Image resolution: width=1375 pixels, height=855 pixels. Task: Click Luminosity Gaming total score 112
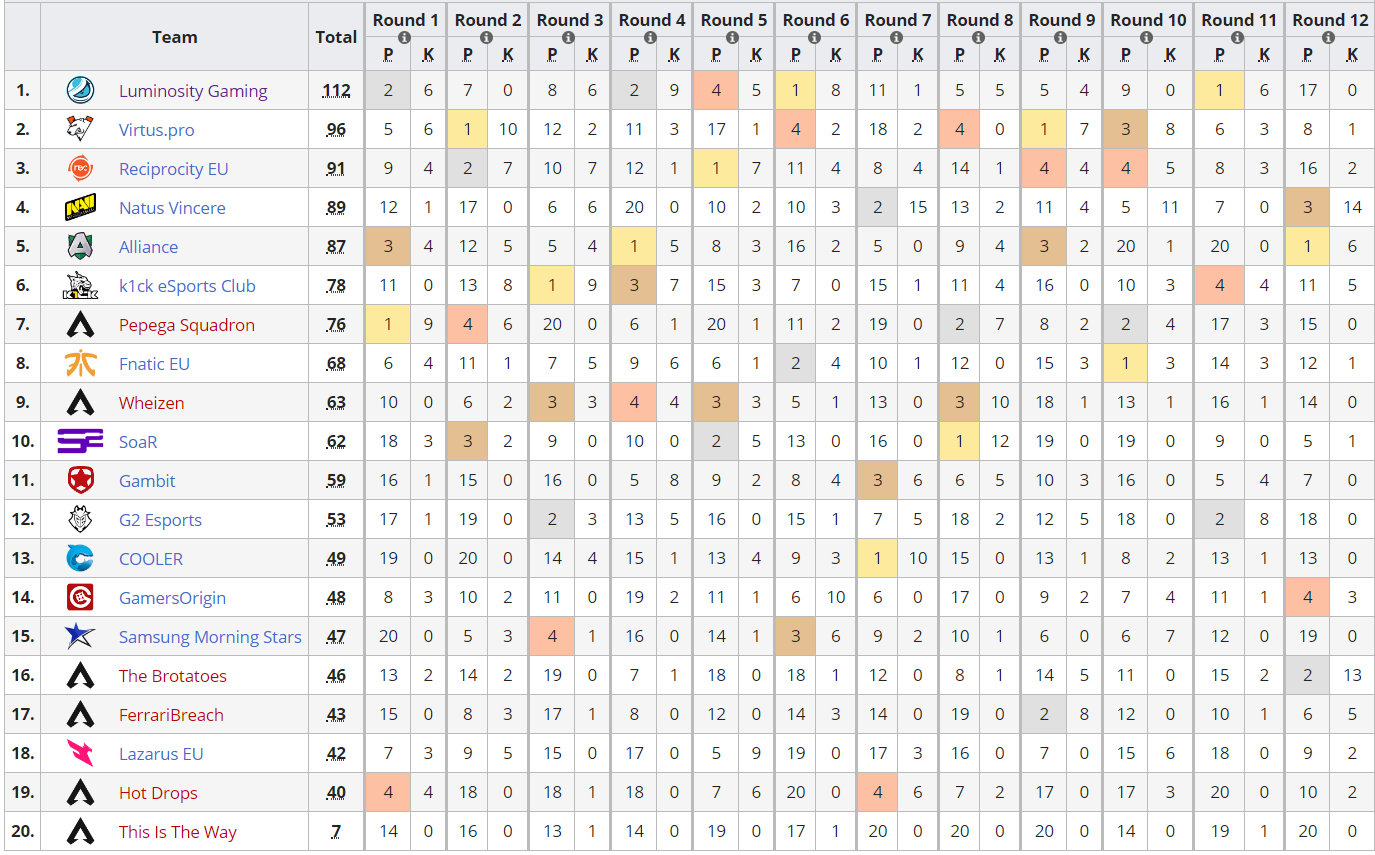click(336, 91)
